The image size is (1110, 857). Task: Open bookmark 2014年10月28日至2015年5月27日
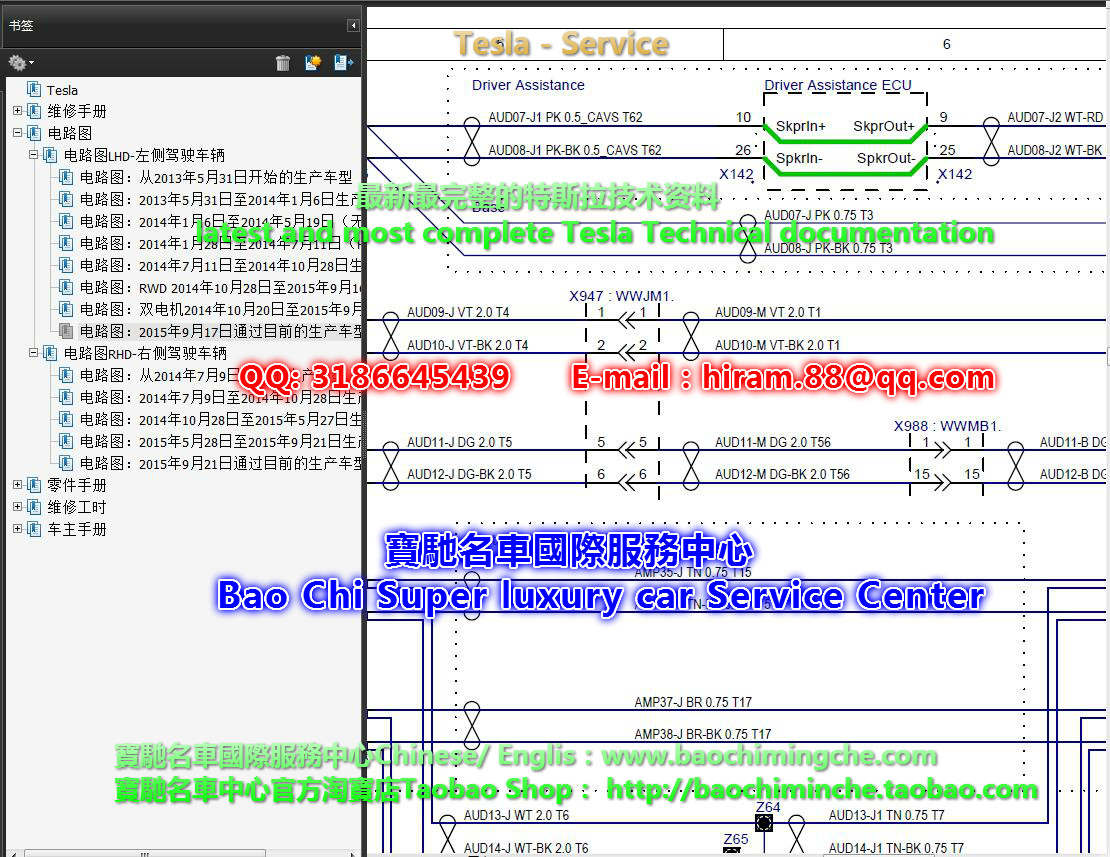[x=220, y=419]
